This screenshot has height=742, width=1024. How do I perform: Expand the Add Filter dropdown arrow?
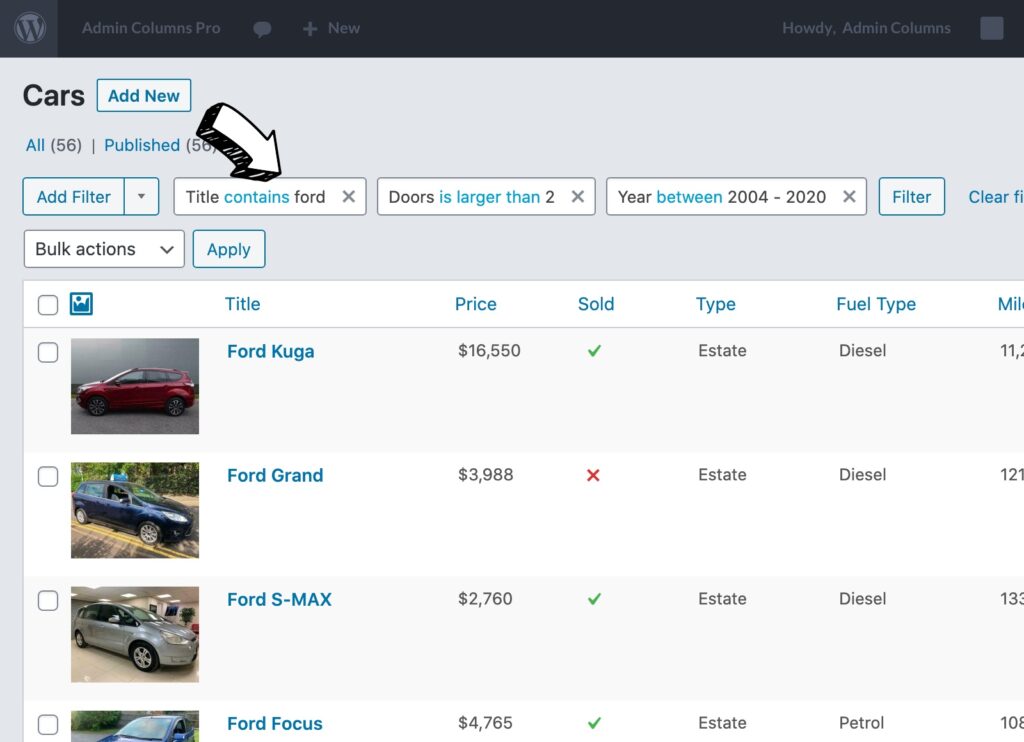(143, 197)
